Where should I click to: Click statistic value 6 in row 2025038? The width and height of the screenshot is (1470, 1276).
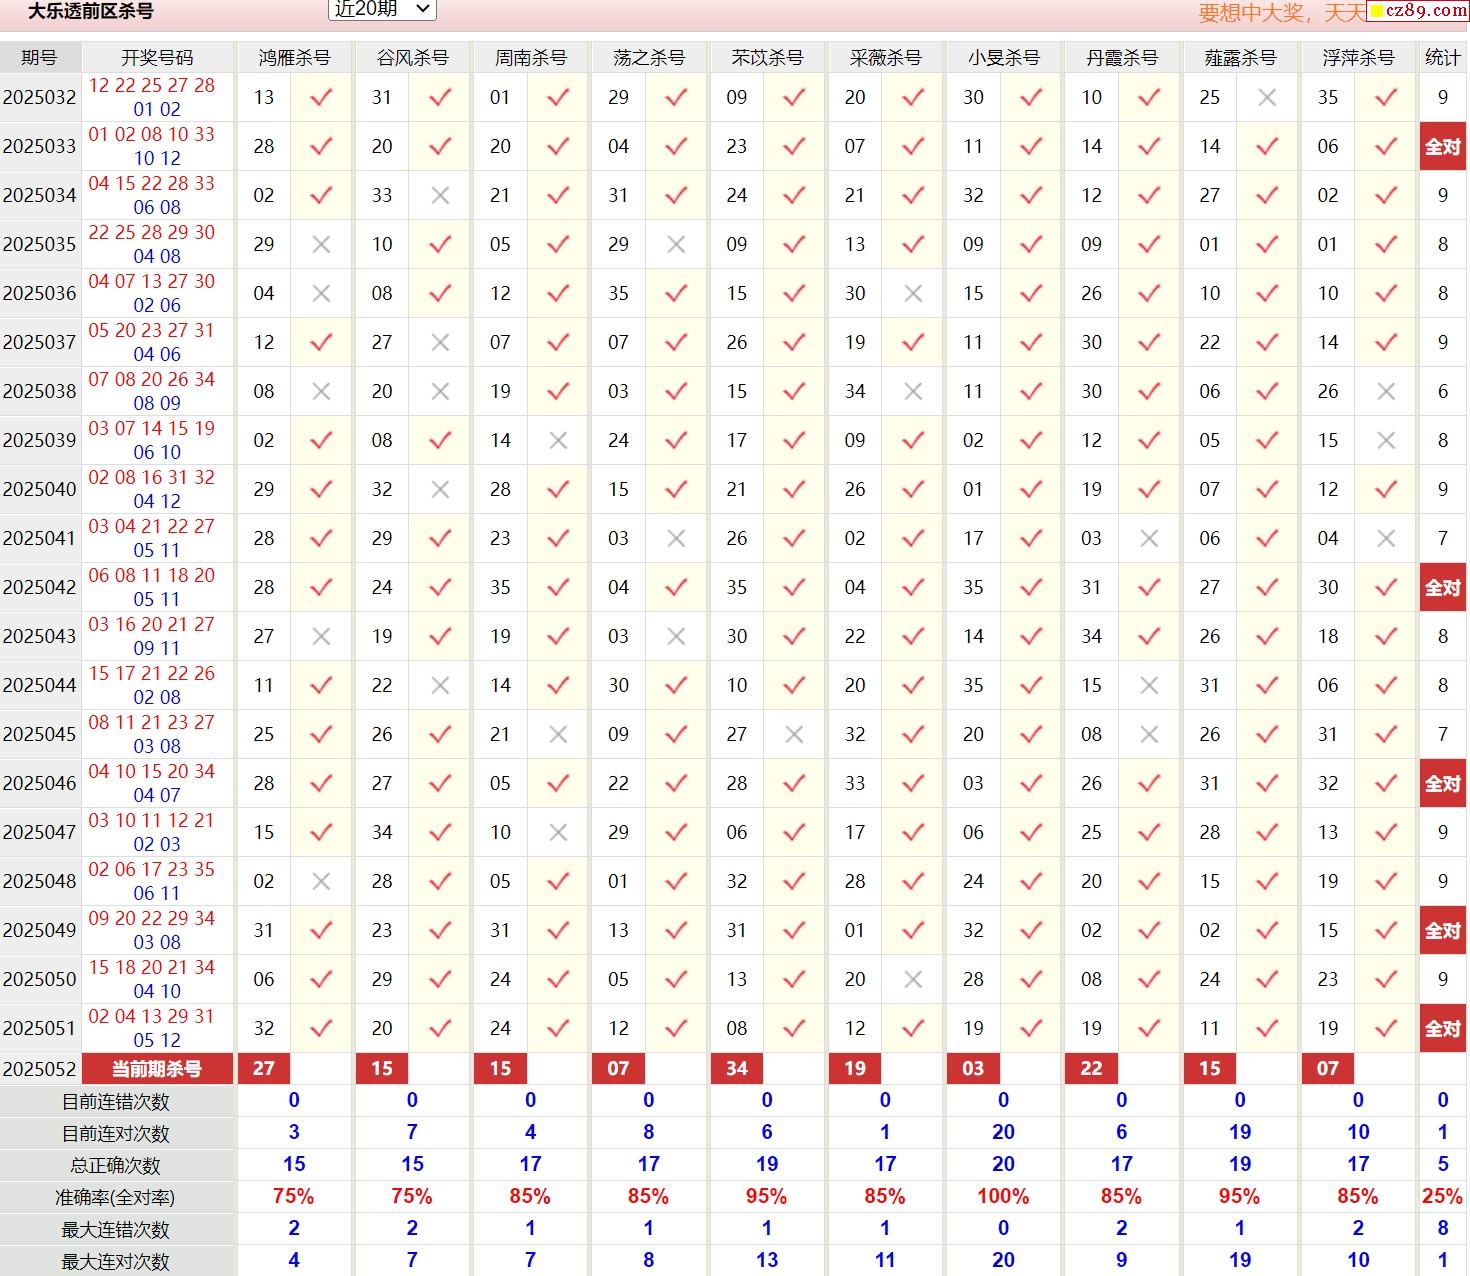click(x=1443, y=392)
